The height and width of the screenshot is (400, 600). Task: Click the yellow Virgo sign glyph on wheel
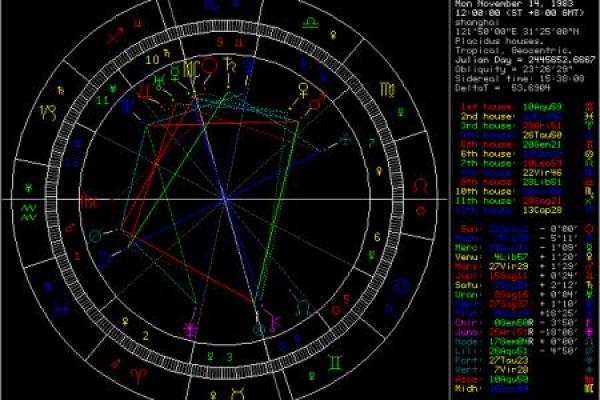[x=388, y=89]
